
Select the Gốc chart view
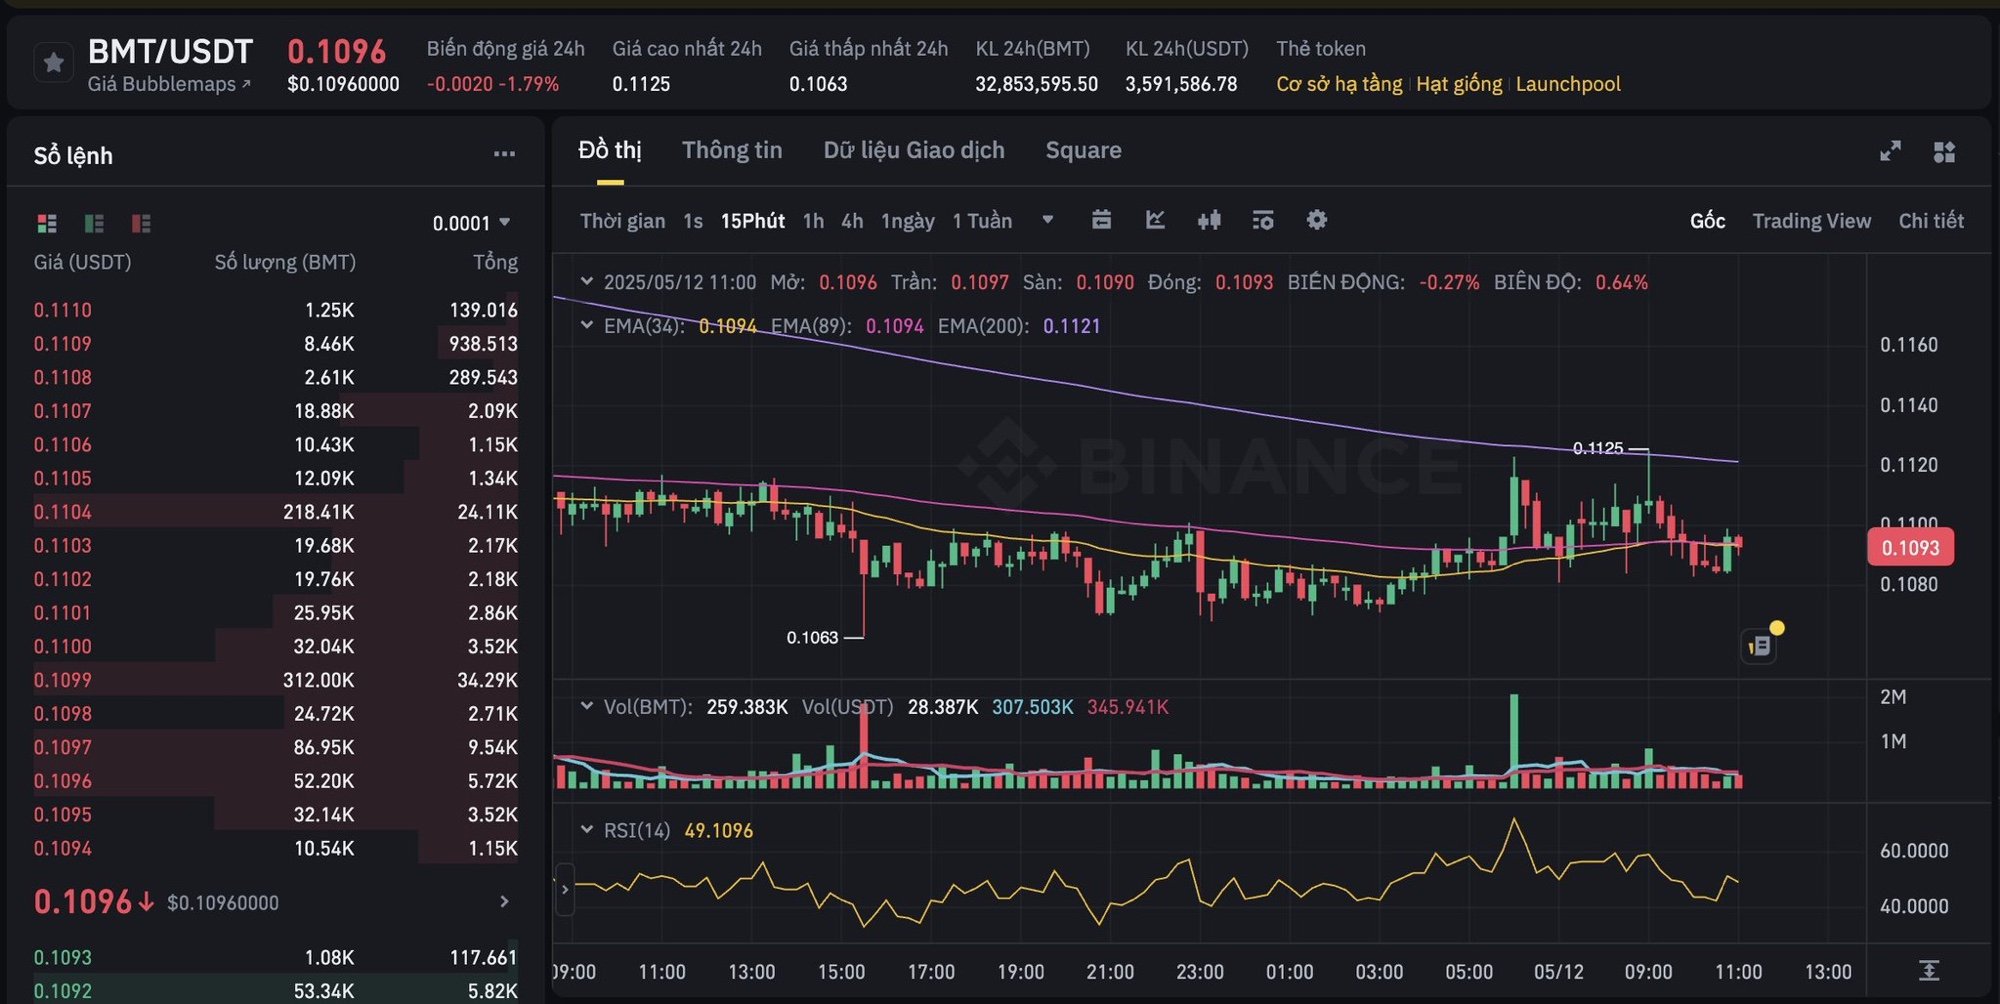(x=1707, y=221)
